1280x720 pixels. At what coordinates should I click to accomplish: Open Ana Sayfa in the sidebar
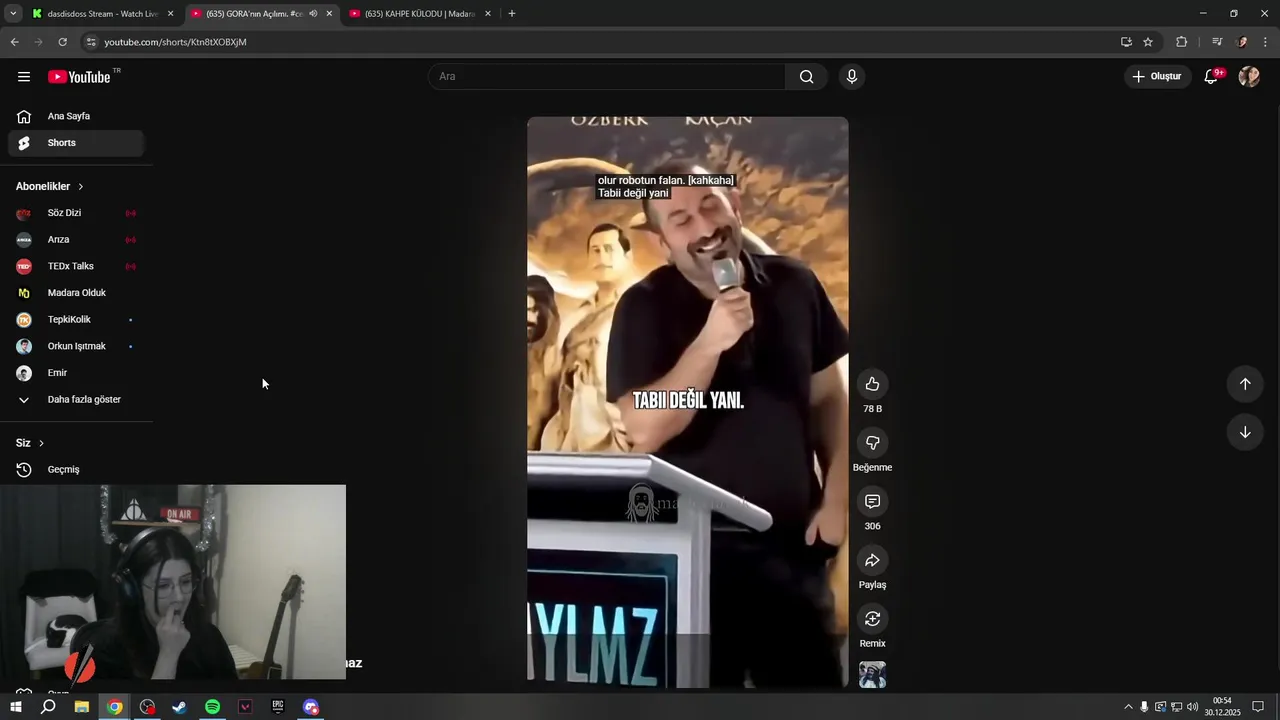point(76,116)
